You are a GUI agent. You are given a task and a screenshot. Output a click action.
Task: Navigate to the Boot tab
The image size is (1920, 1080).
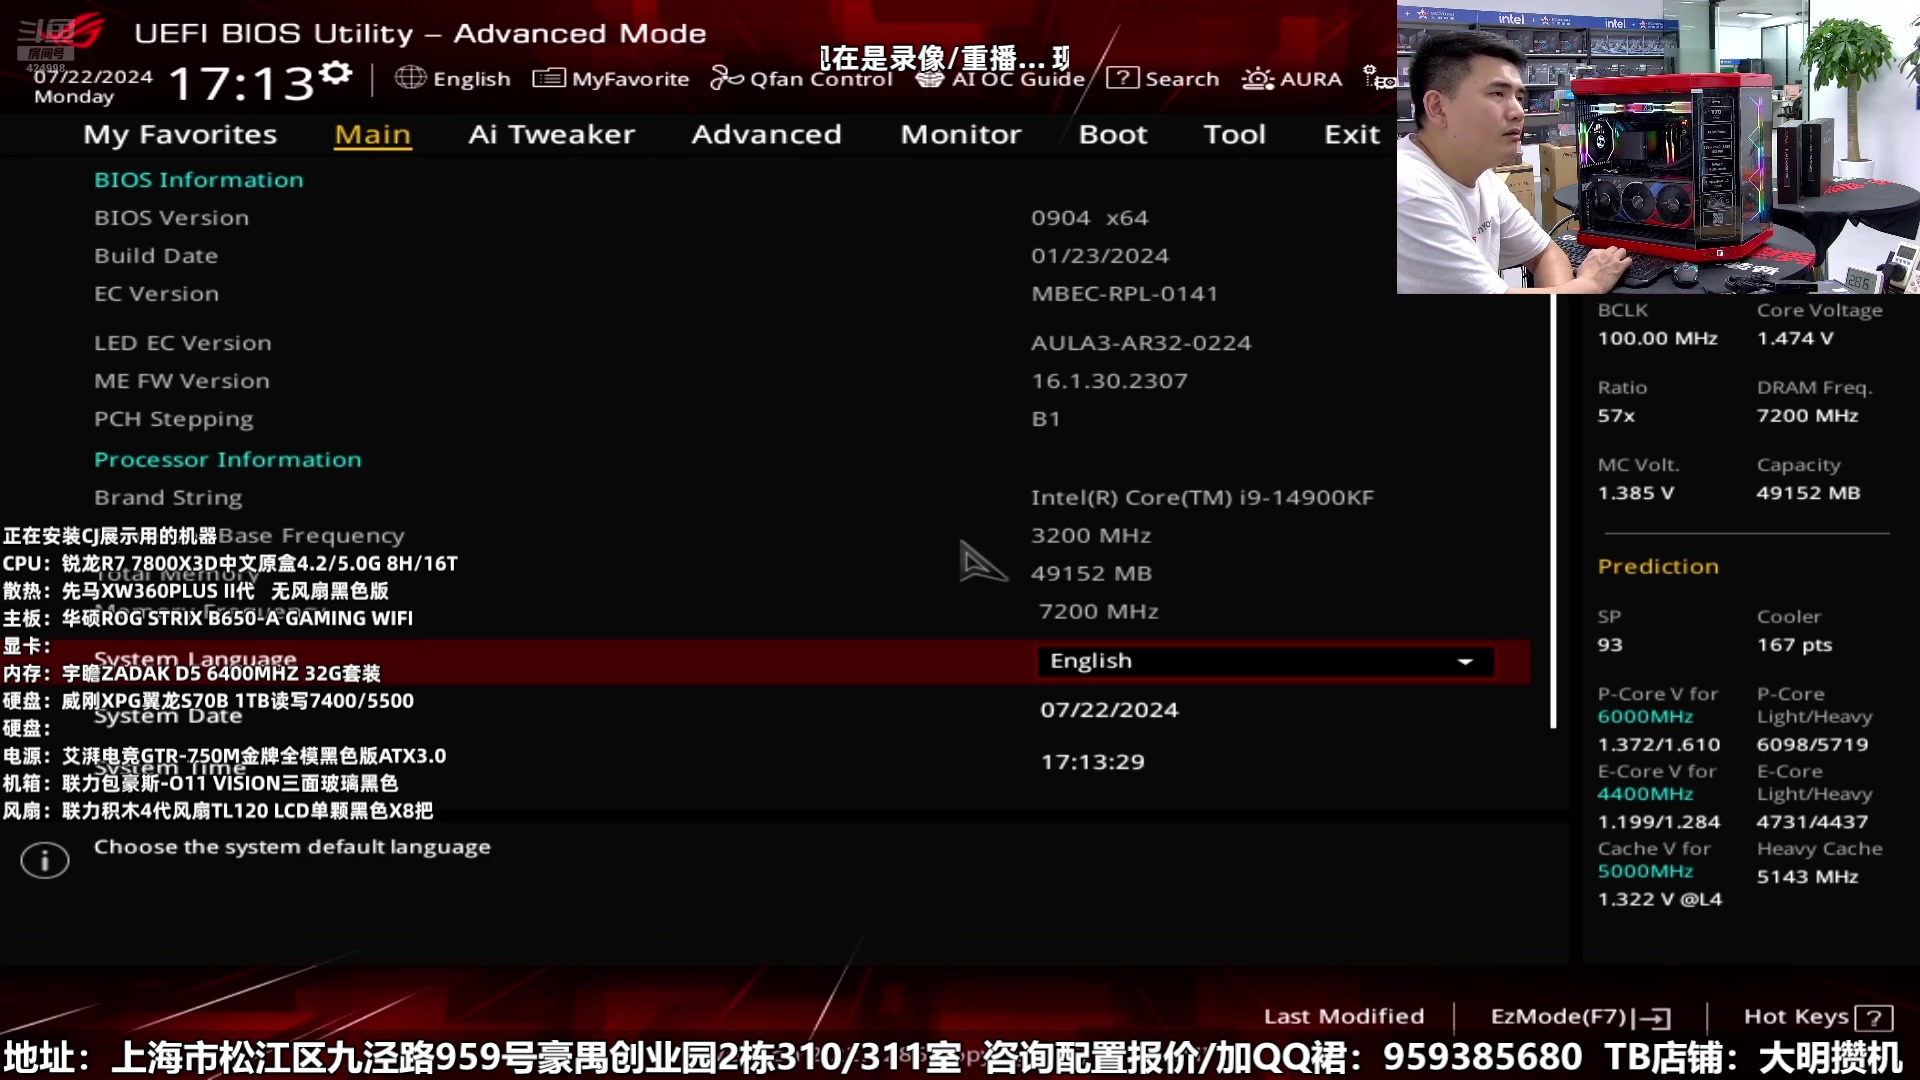click(x=1112, y=133)
